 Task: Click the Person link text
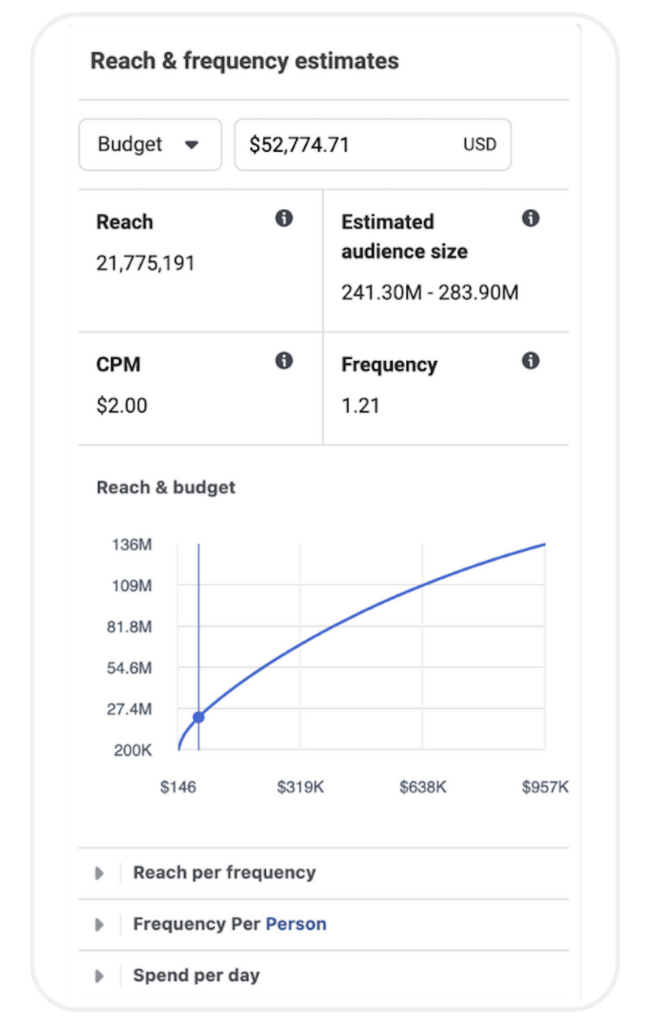pos(296,924)
